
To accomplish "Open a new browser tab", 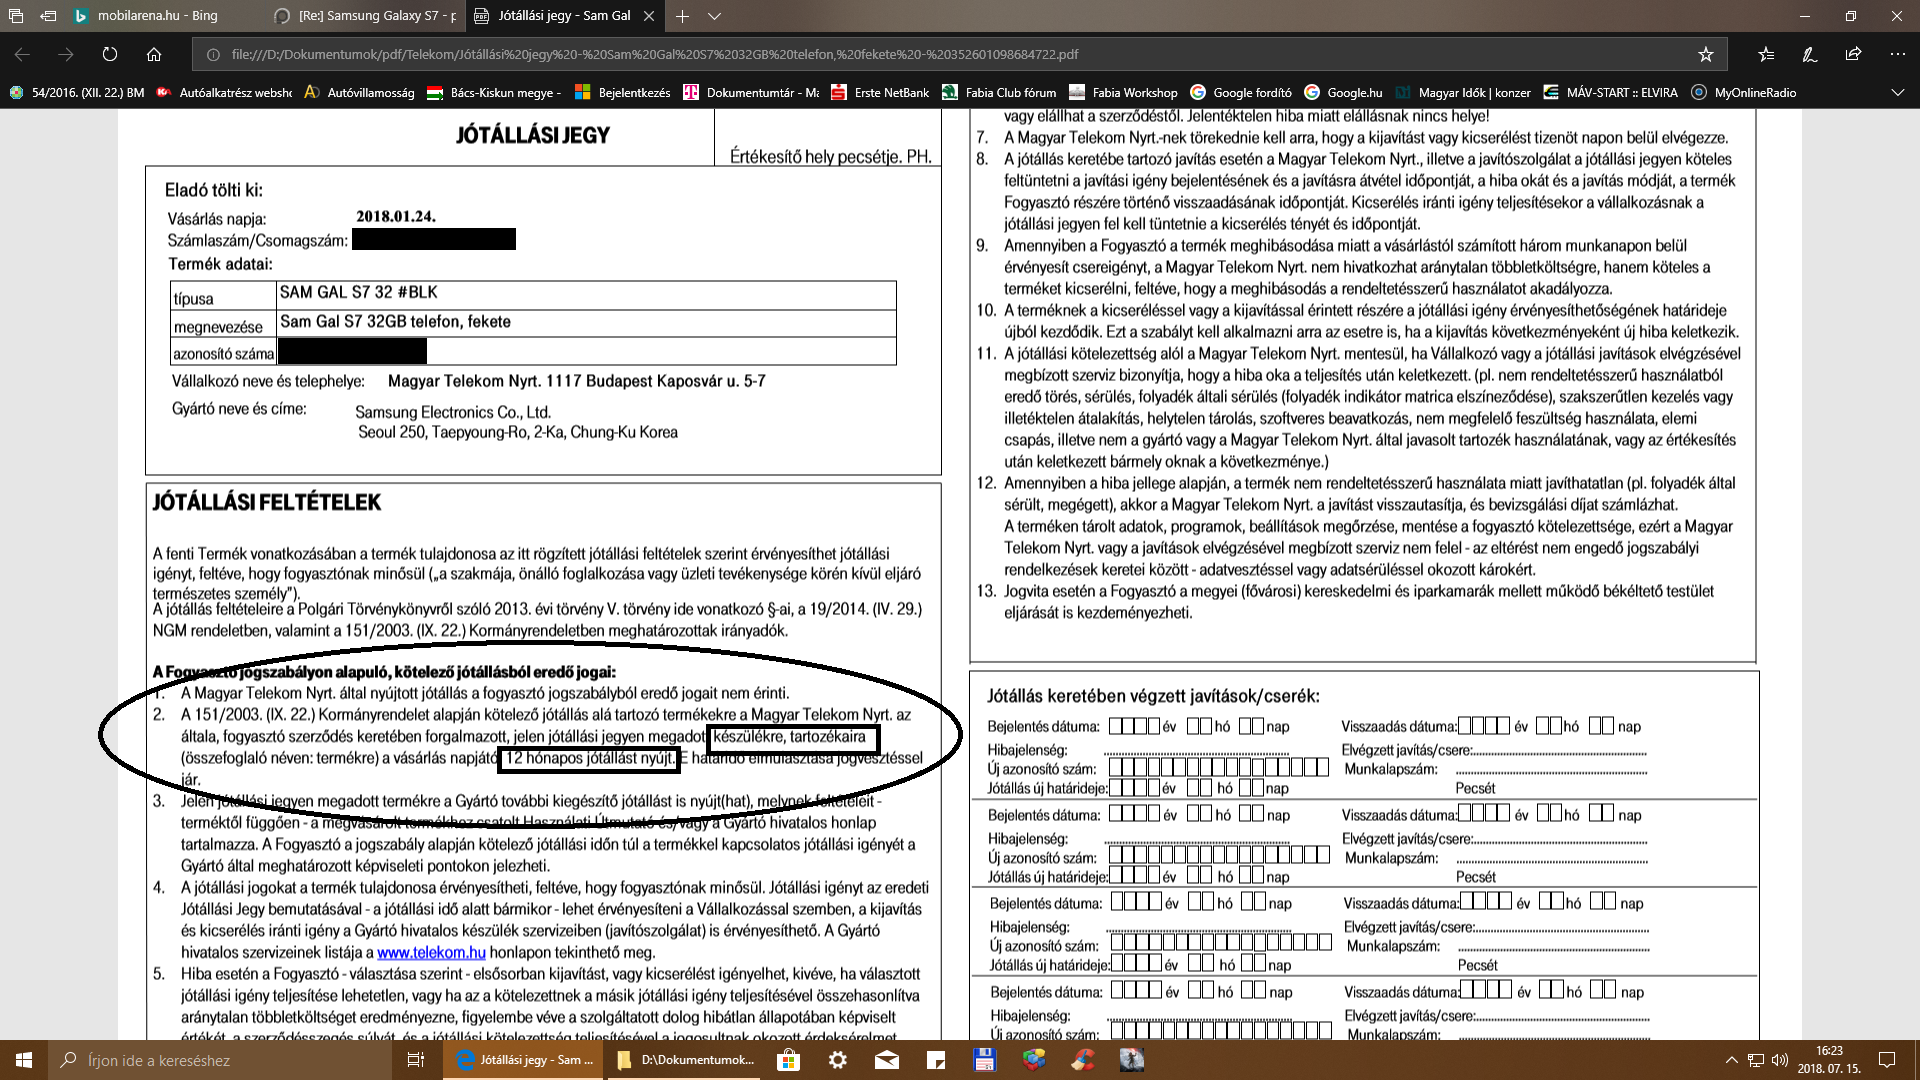I will [x=682, y=16].
